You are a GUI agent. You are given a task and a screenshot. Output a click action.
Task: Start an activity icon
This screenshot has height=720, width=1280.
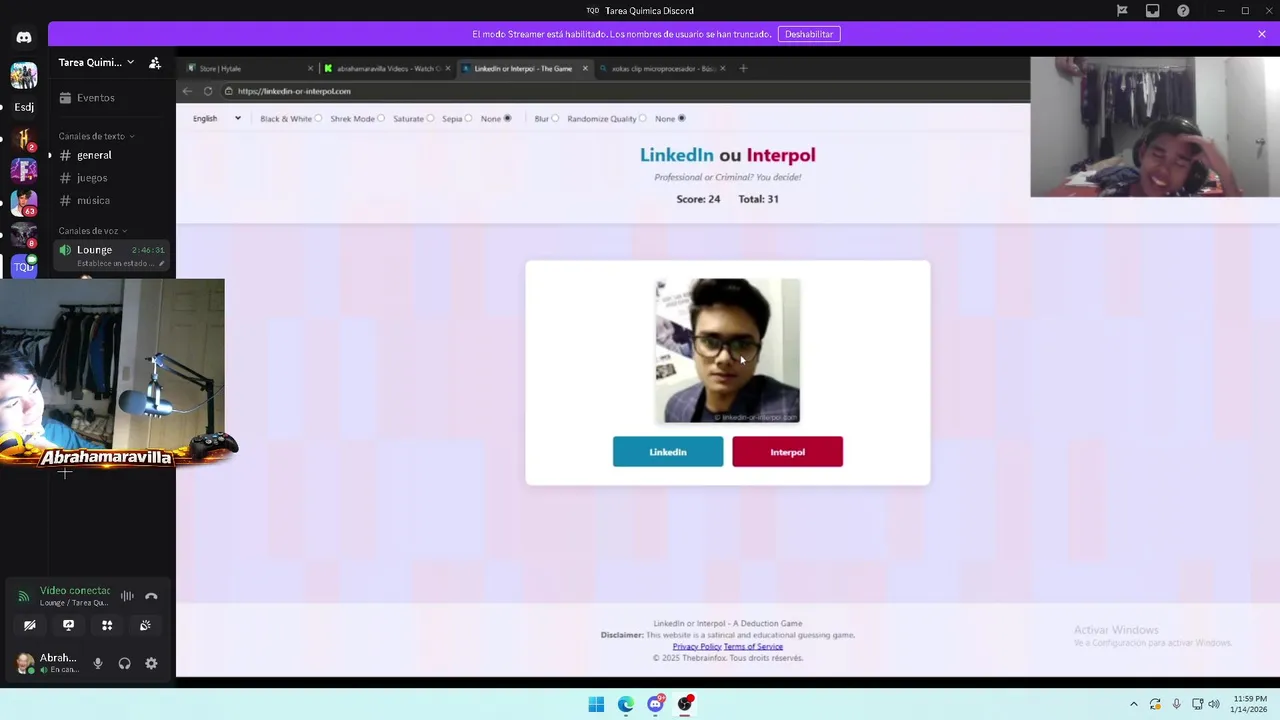point(107,625)
